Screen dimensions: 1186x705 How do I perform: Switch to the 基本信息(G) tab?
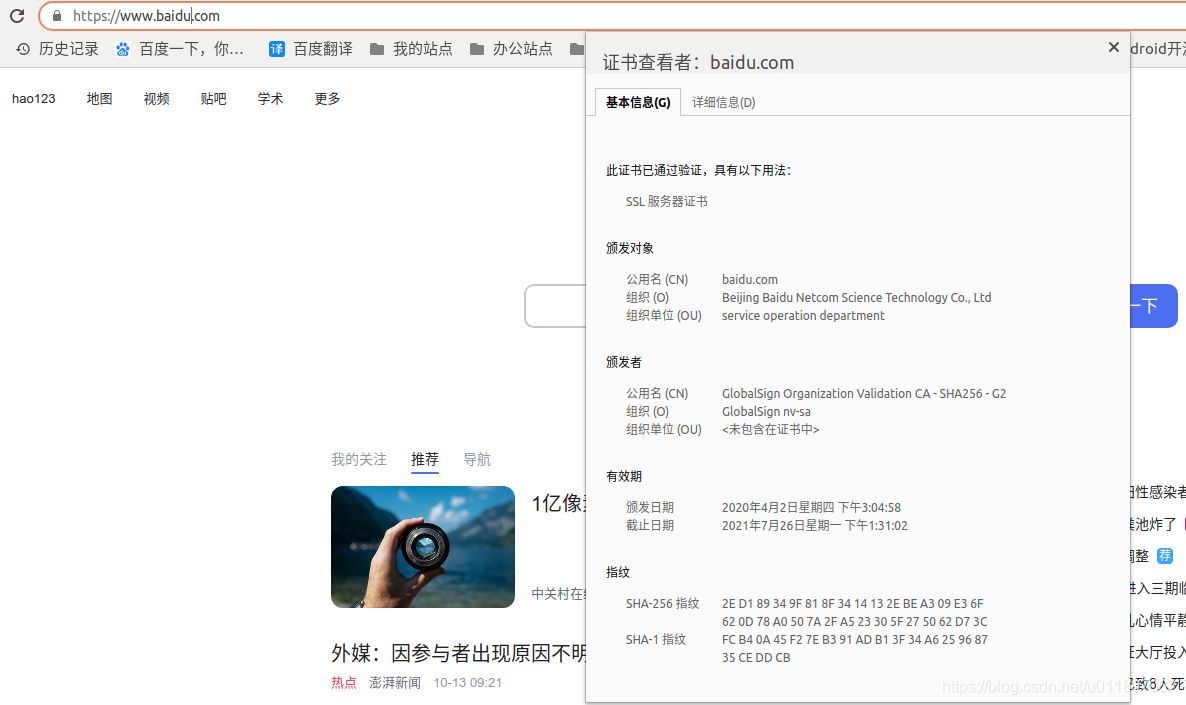tap(638, 102)
